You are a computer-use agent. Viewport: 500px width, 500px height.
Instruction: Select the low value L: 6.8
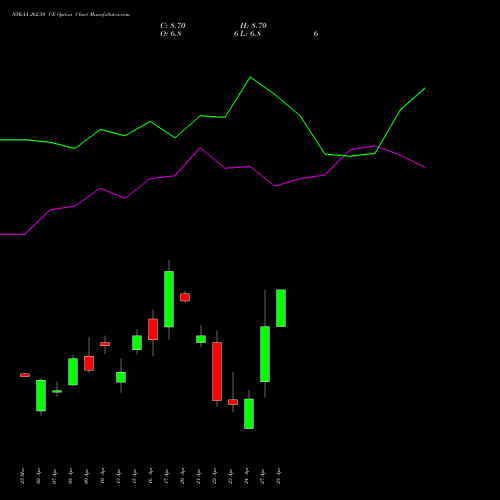point(250,34)
